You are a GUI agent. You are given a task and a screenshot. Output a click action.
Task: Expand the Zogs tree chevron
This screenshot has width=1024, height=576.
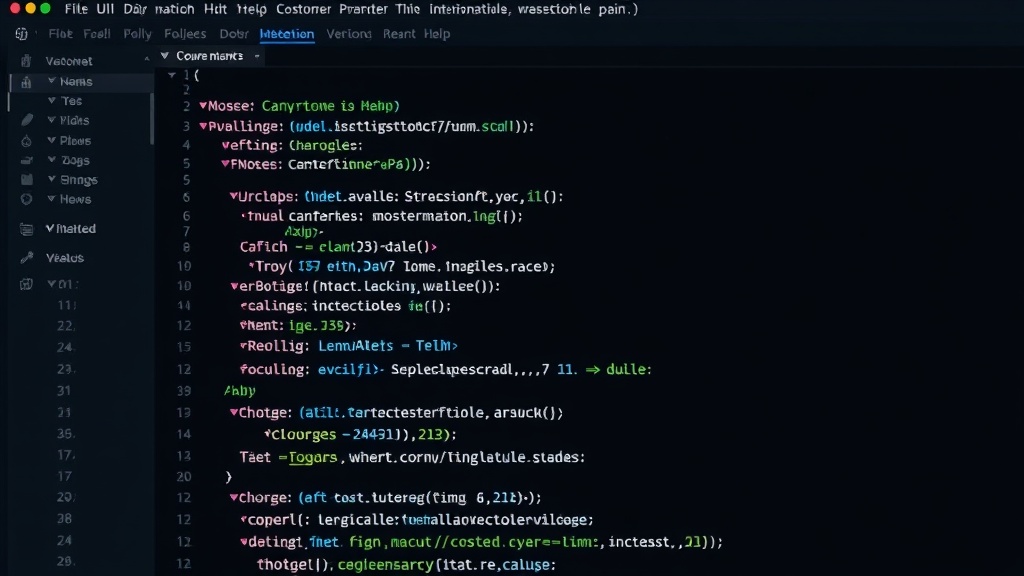point(51,159)
